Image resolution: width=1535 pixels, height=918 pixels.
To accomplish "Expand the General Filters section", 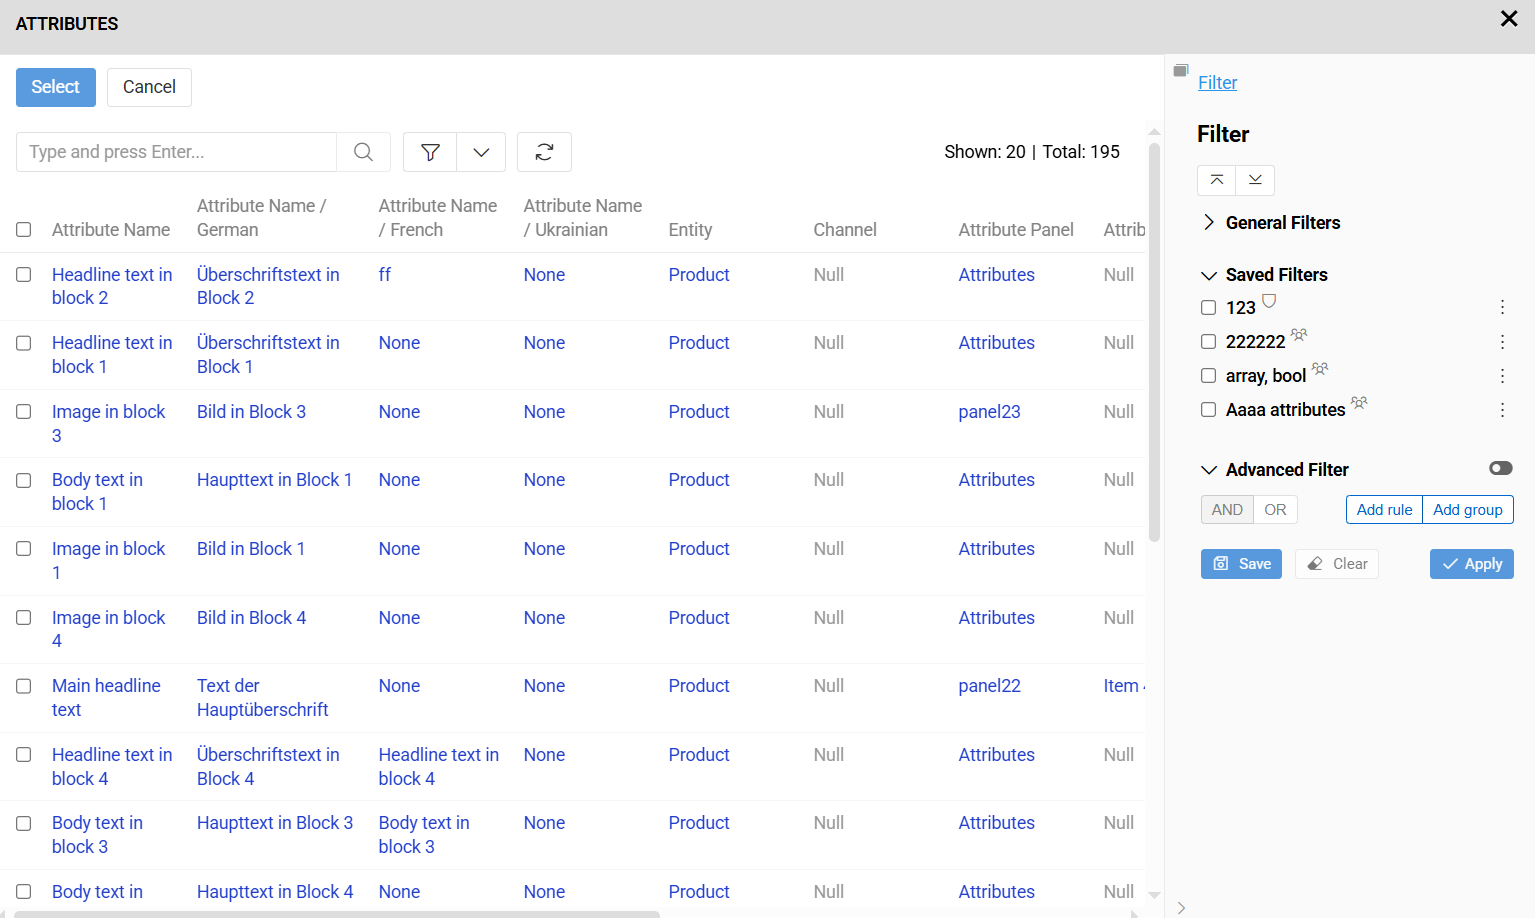I will [1209, 223].
